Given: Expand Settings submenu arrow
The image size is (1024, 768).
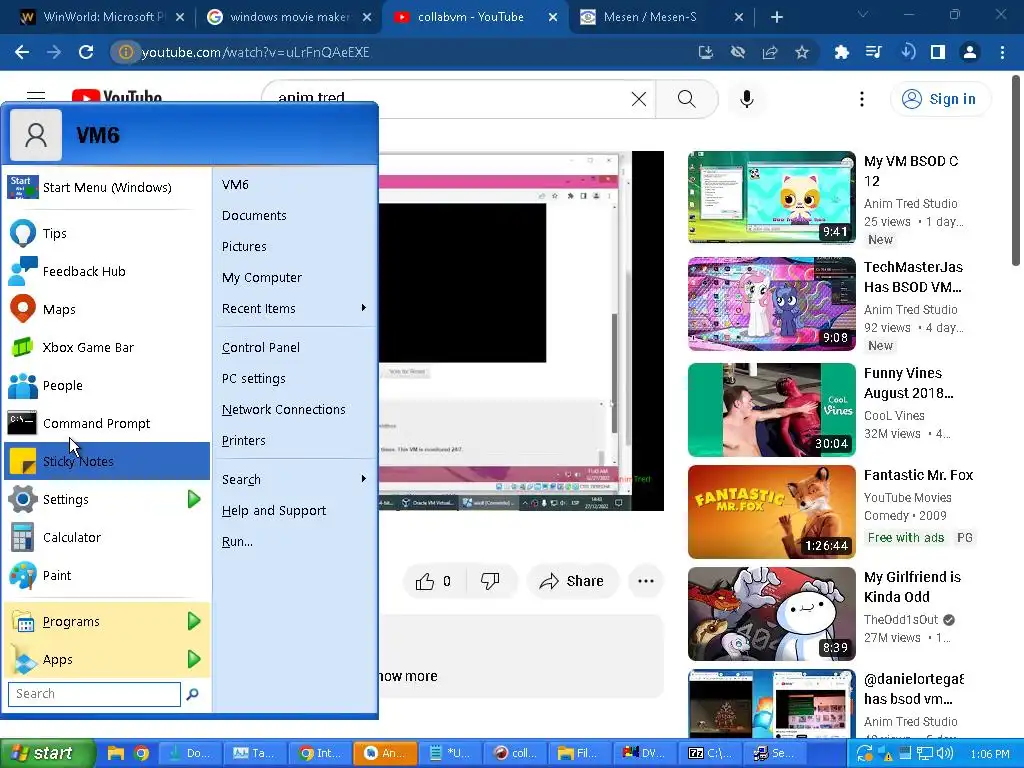Looking at the screenshot, I should point(194,500).
